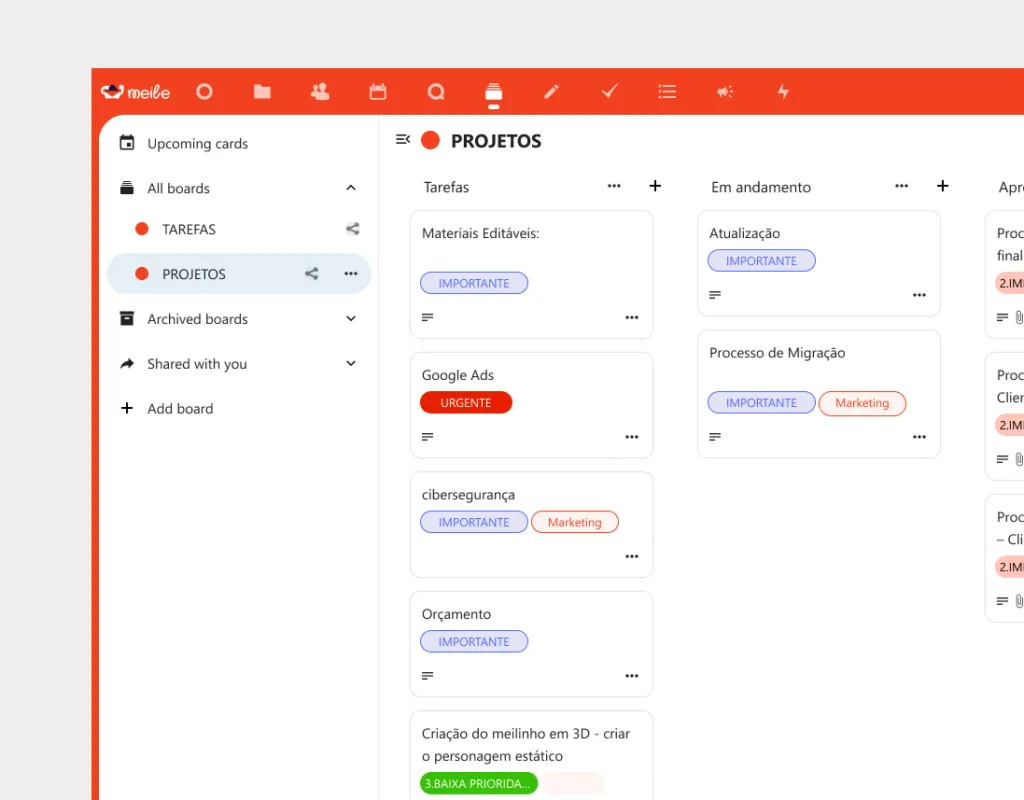Select the calendar icon in the top bar
Viewport: 1024px width, 800px height.
pos(378,91)
